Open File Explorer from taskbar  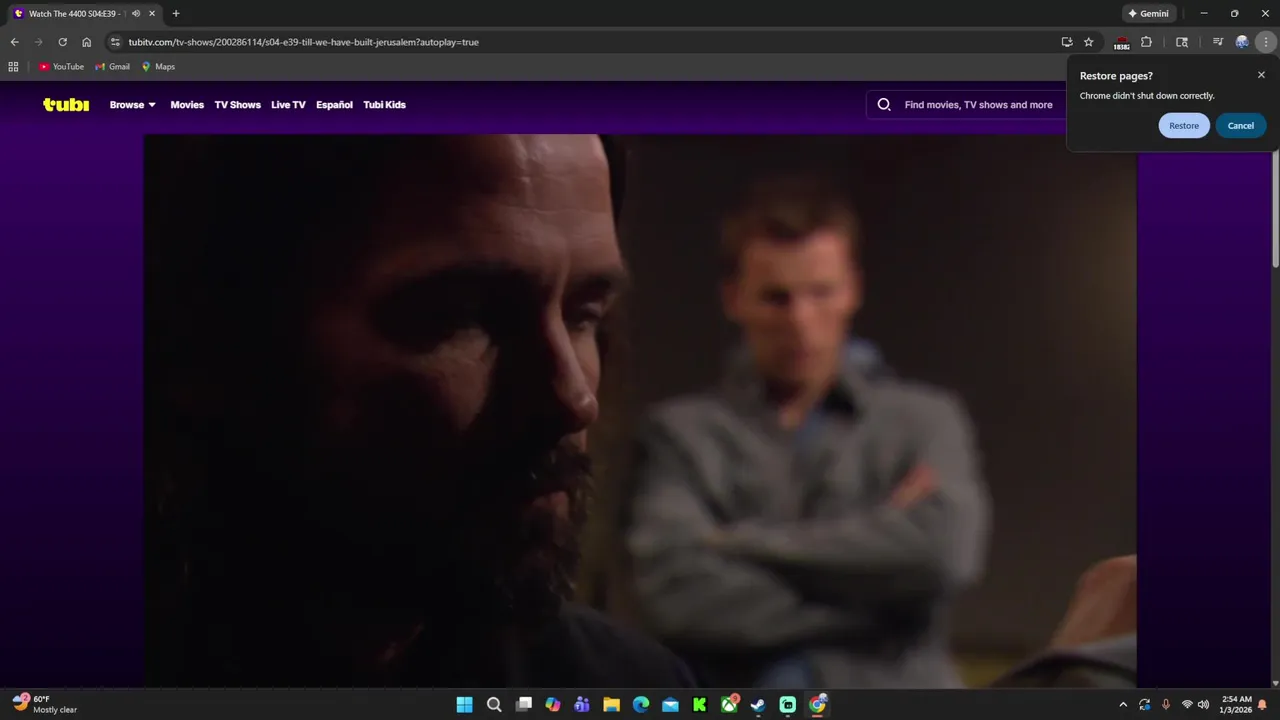coord(611,704)
